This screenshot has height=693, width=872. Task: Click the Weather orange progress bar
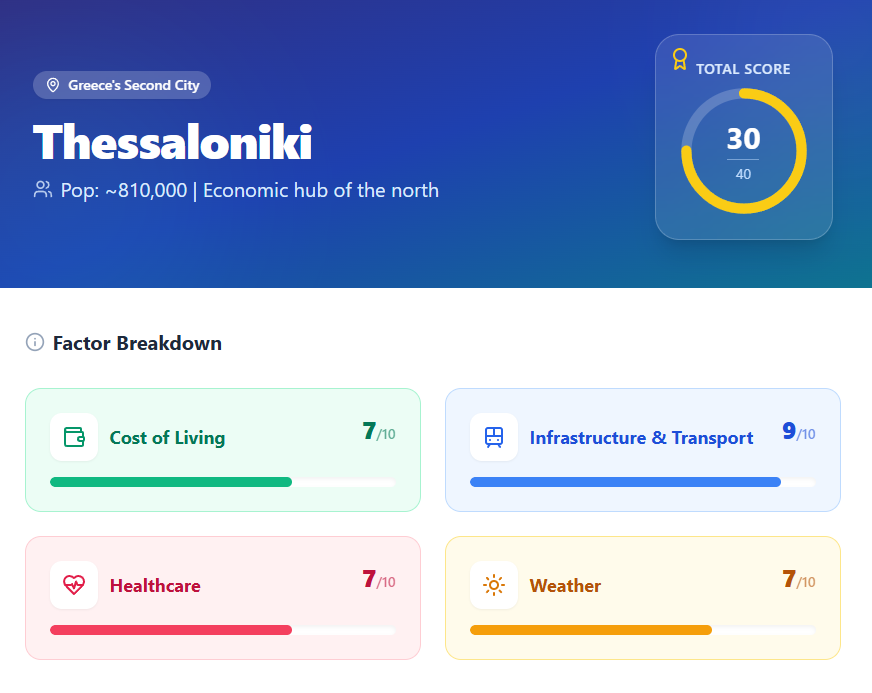642,630
